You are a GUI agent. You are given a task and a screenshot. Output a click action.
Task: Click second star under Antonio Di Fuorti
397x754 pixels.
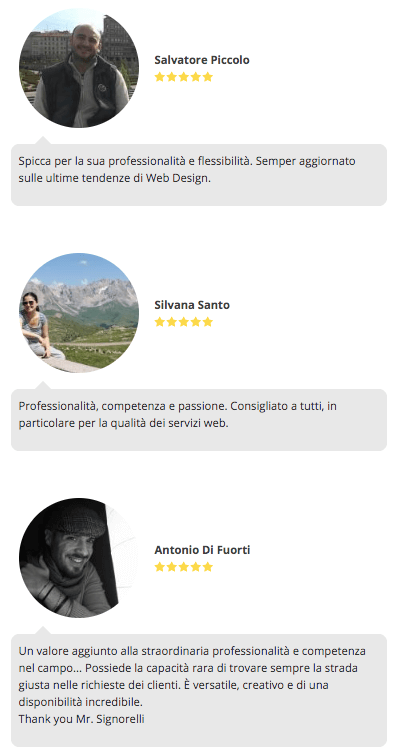click(x=172, y=567)
